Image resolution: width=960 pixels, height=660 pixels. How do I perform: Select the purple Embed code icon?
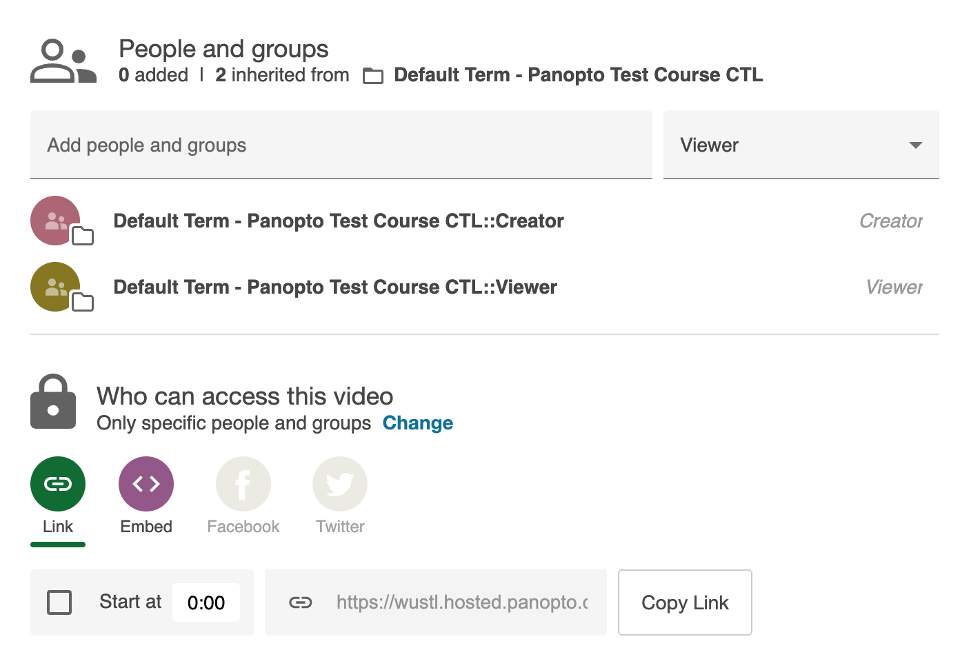coord(146,484)
